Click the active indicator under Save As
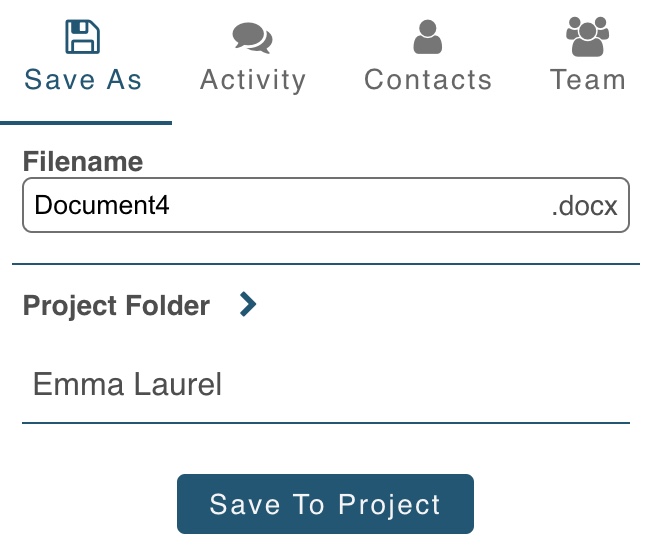This screenshot has height=552, width=652. (86, 122)
